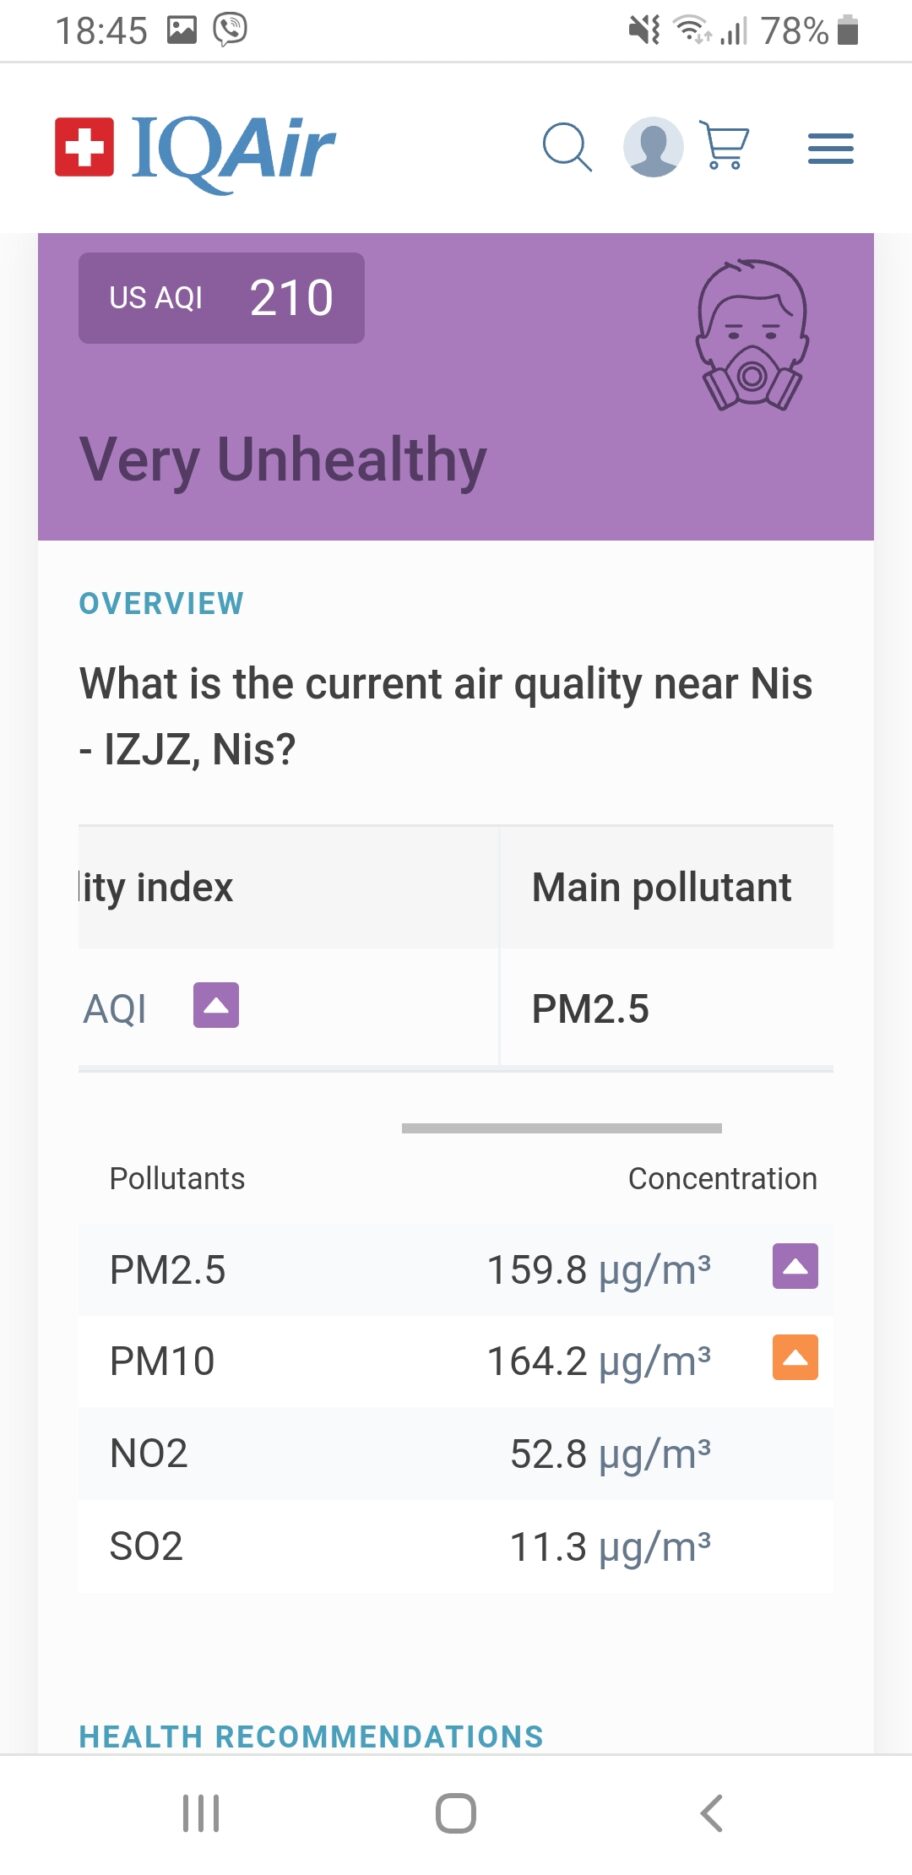Tap the Main pollutant column header

pos(662,887)
